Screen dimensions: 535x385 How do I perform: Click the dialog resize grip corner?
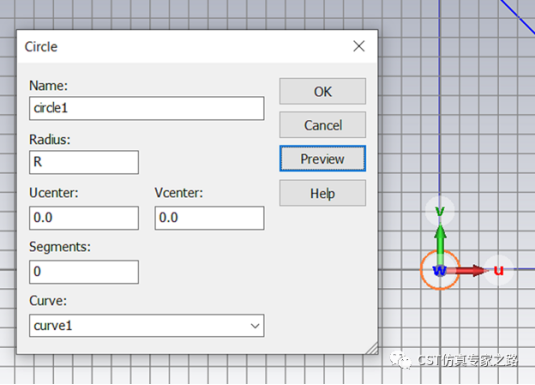pos(371,348)
